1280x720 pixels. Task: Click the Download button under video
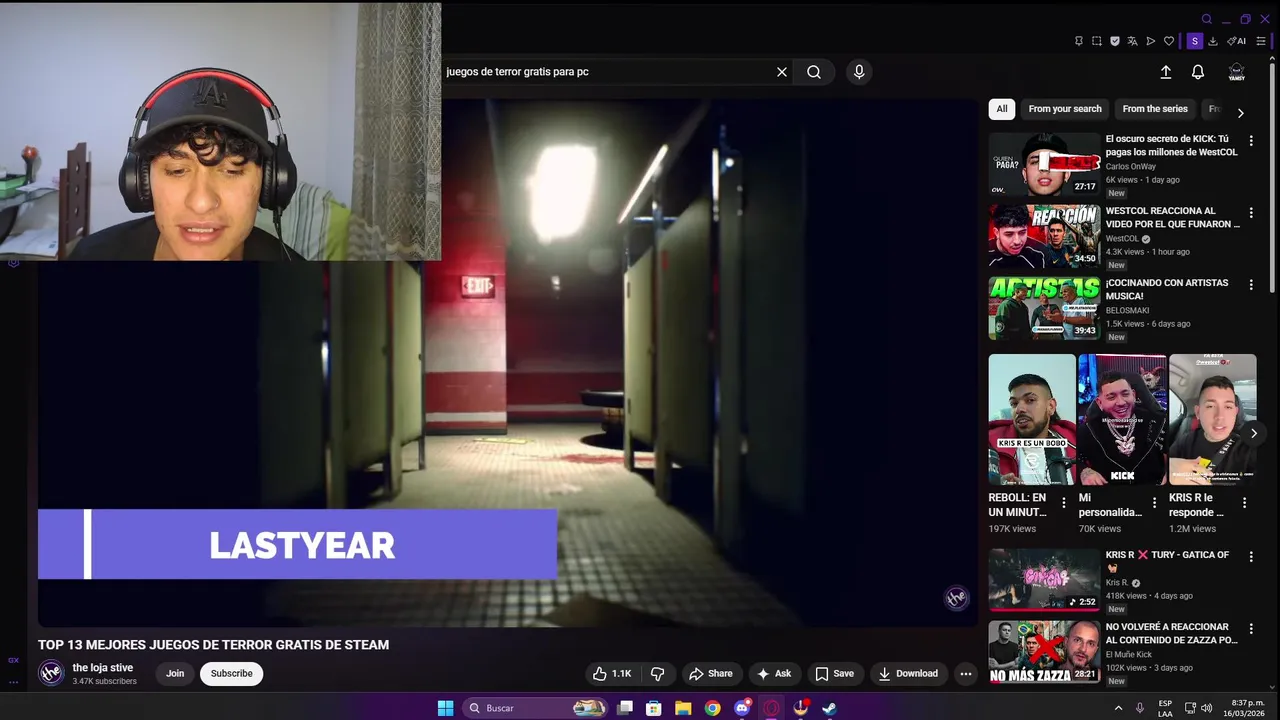(x=908, y=674)
